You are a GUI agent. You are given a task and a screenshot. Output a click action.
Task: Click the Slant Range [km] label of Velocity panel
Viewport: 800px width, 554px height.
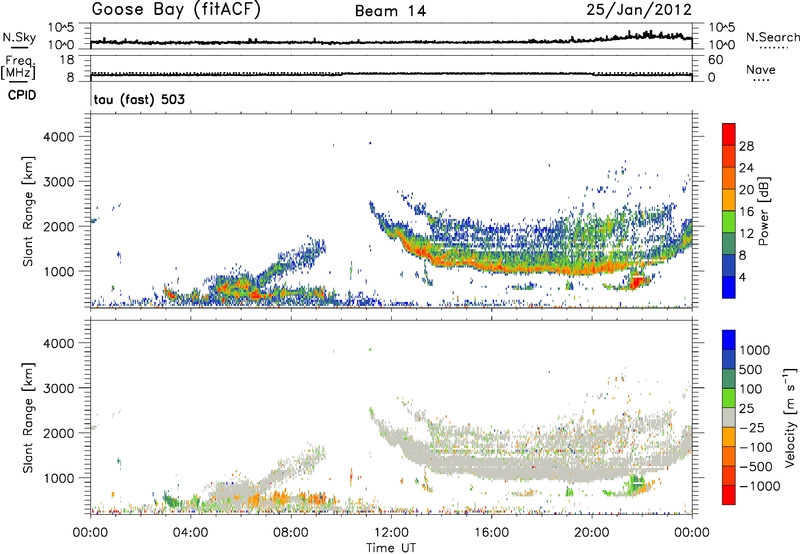tap(28, 418)
